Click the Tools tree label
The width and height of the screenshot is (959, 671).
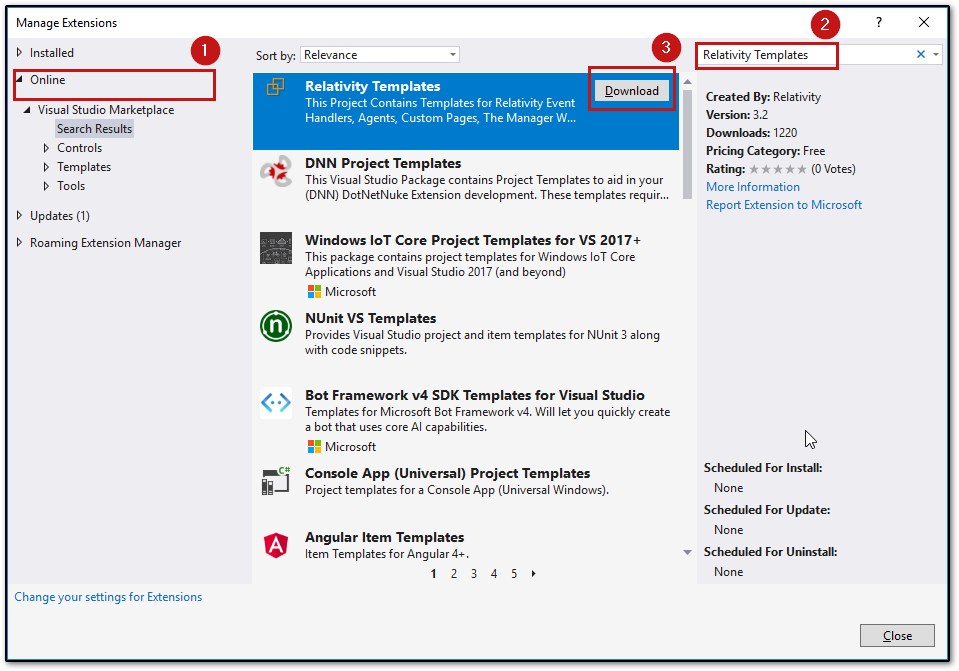[71, 186]
